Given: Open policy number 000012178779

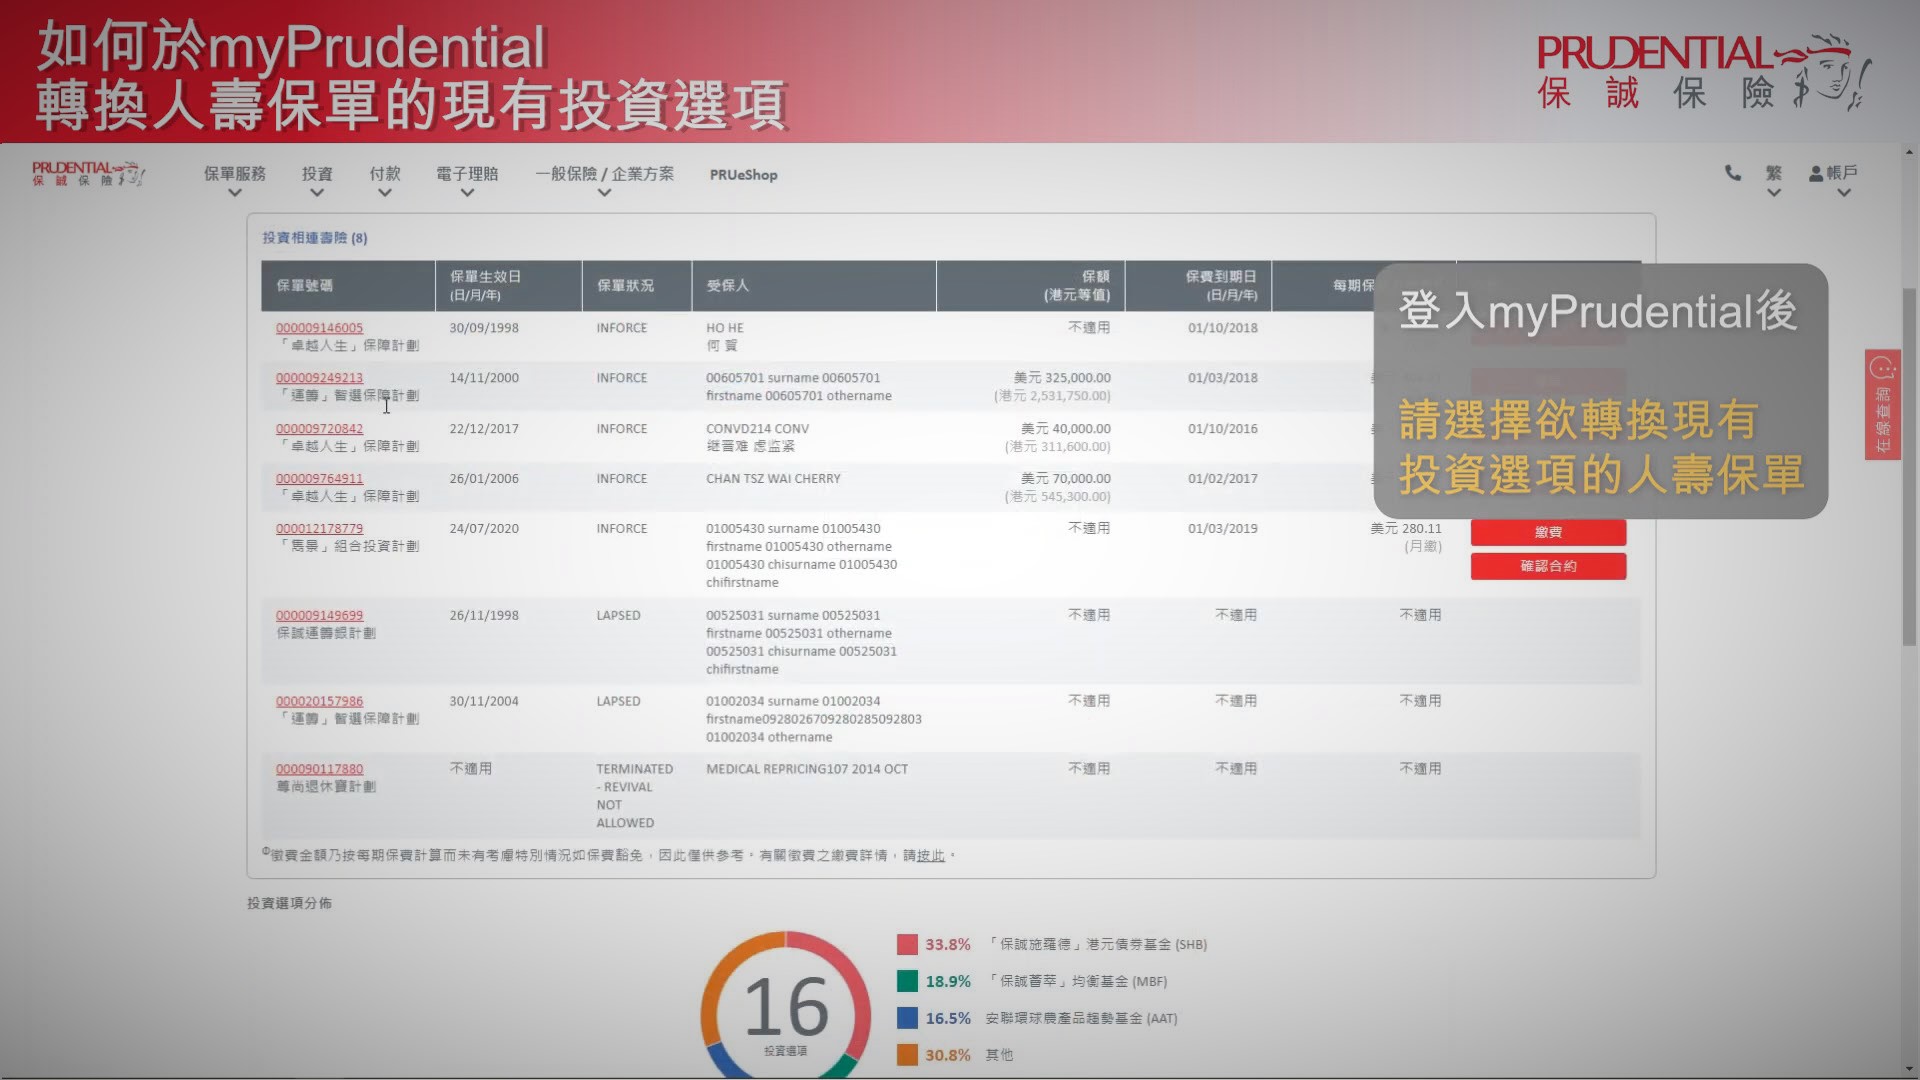Looking at the screenshot, I should 319,529.
